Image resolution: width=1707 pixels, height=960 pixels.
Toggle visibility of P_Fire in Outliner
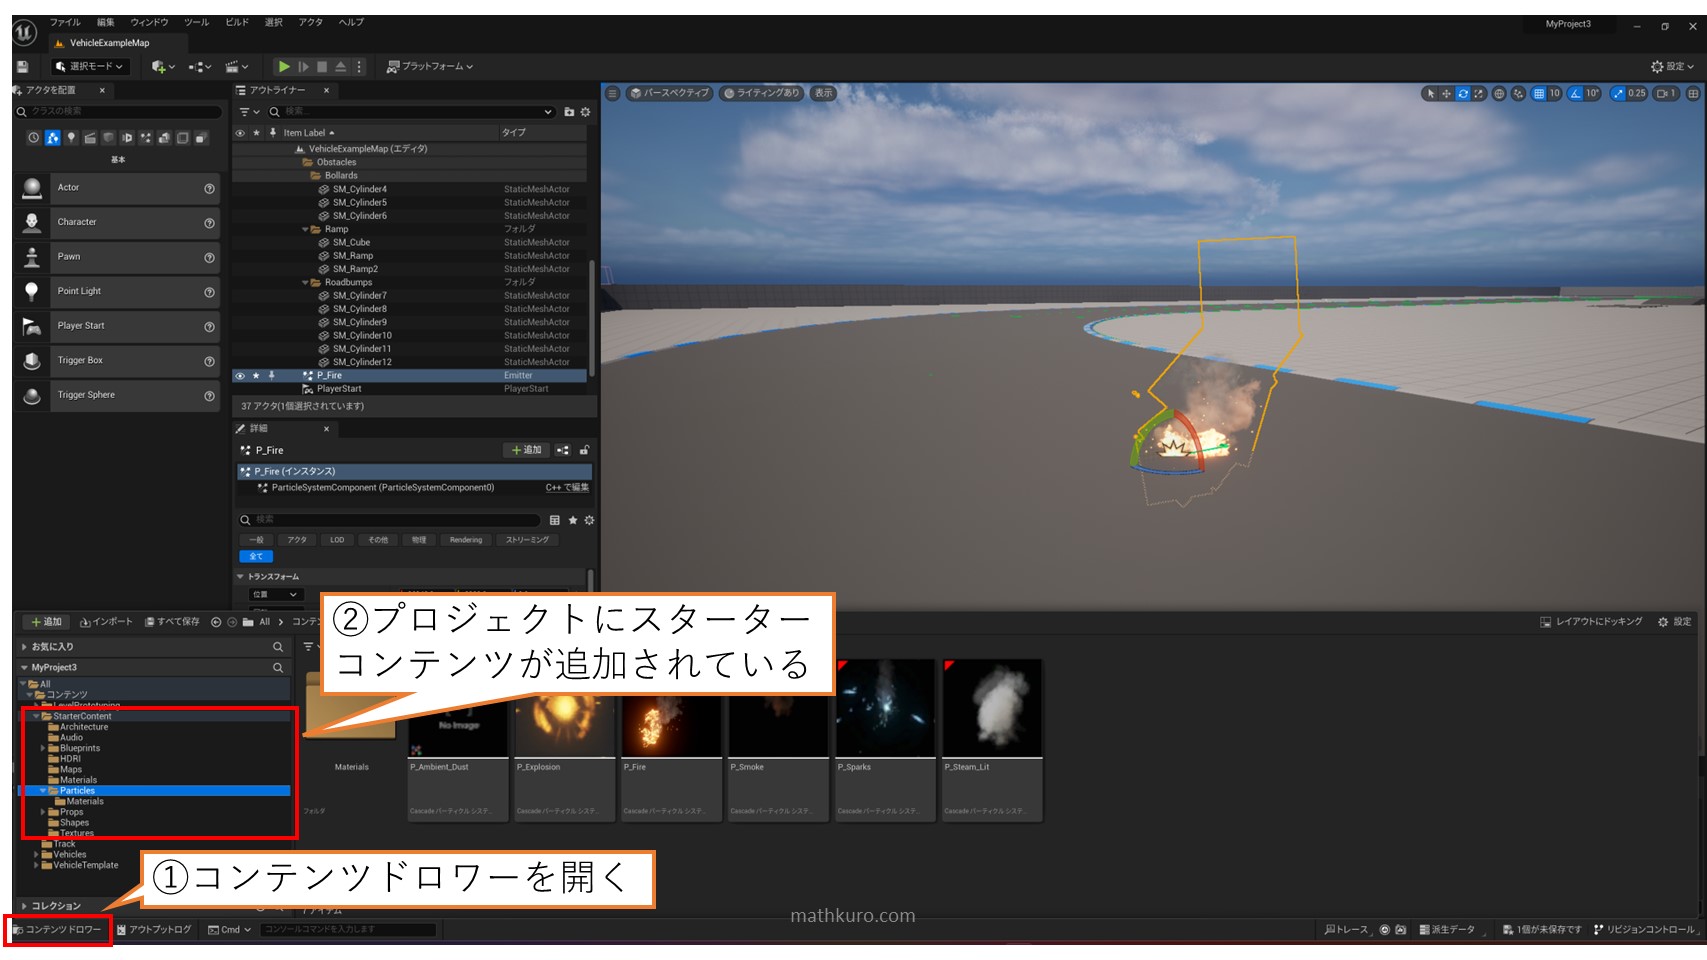pos(240,376)
